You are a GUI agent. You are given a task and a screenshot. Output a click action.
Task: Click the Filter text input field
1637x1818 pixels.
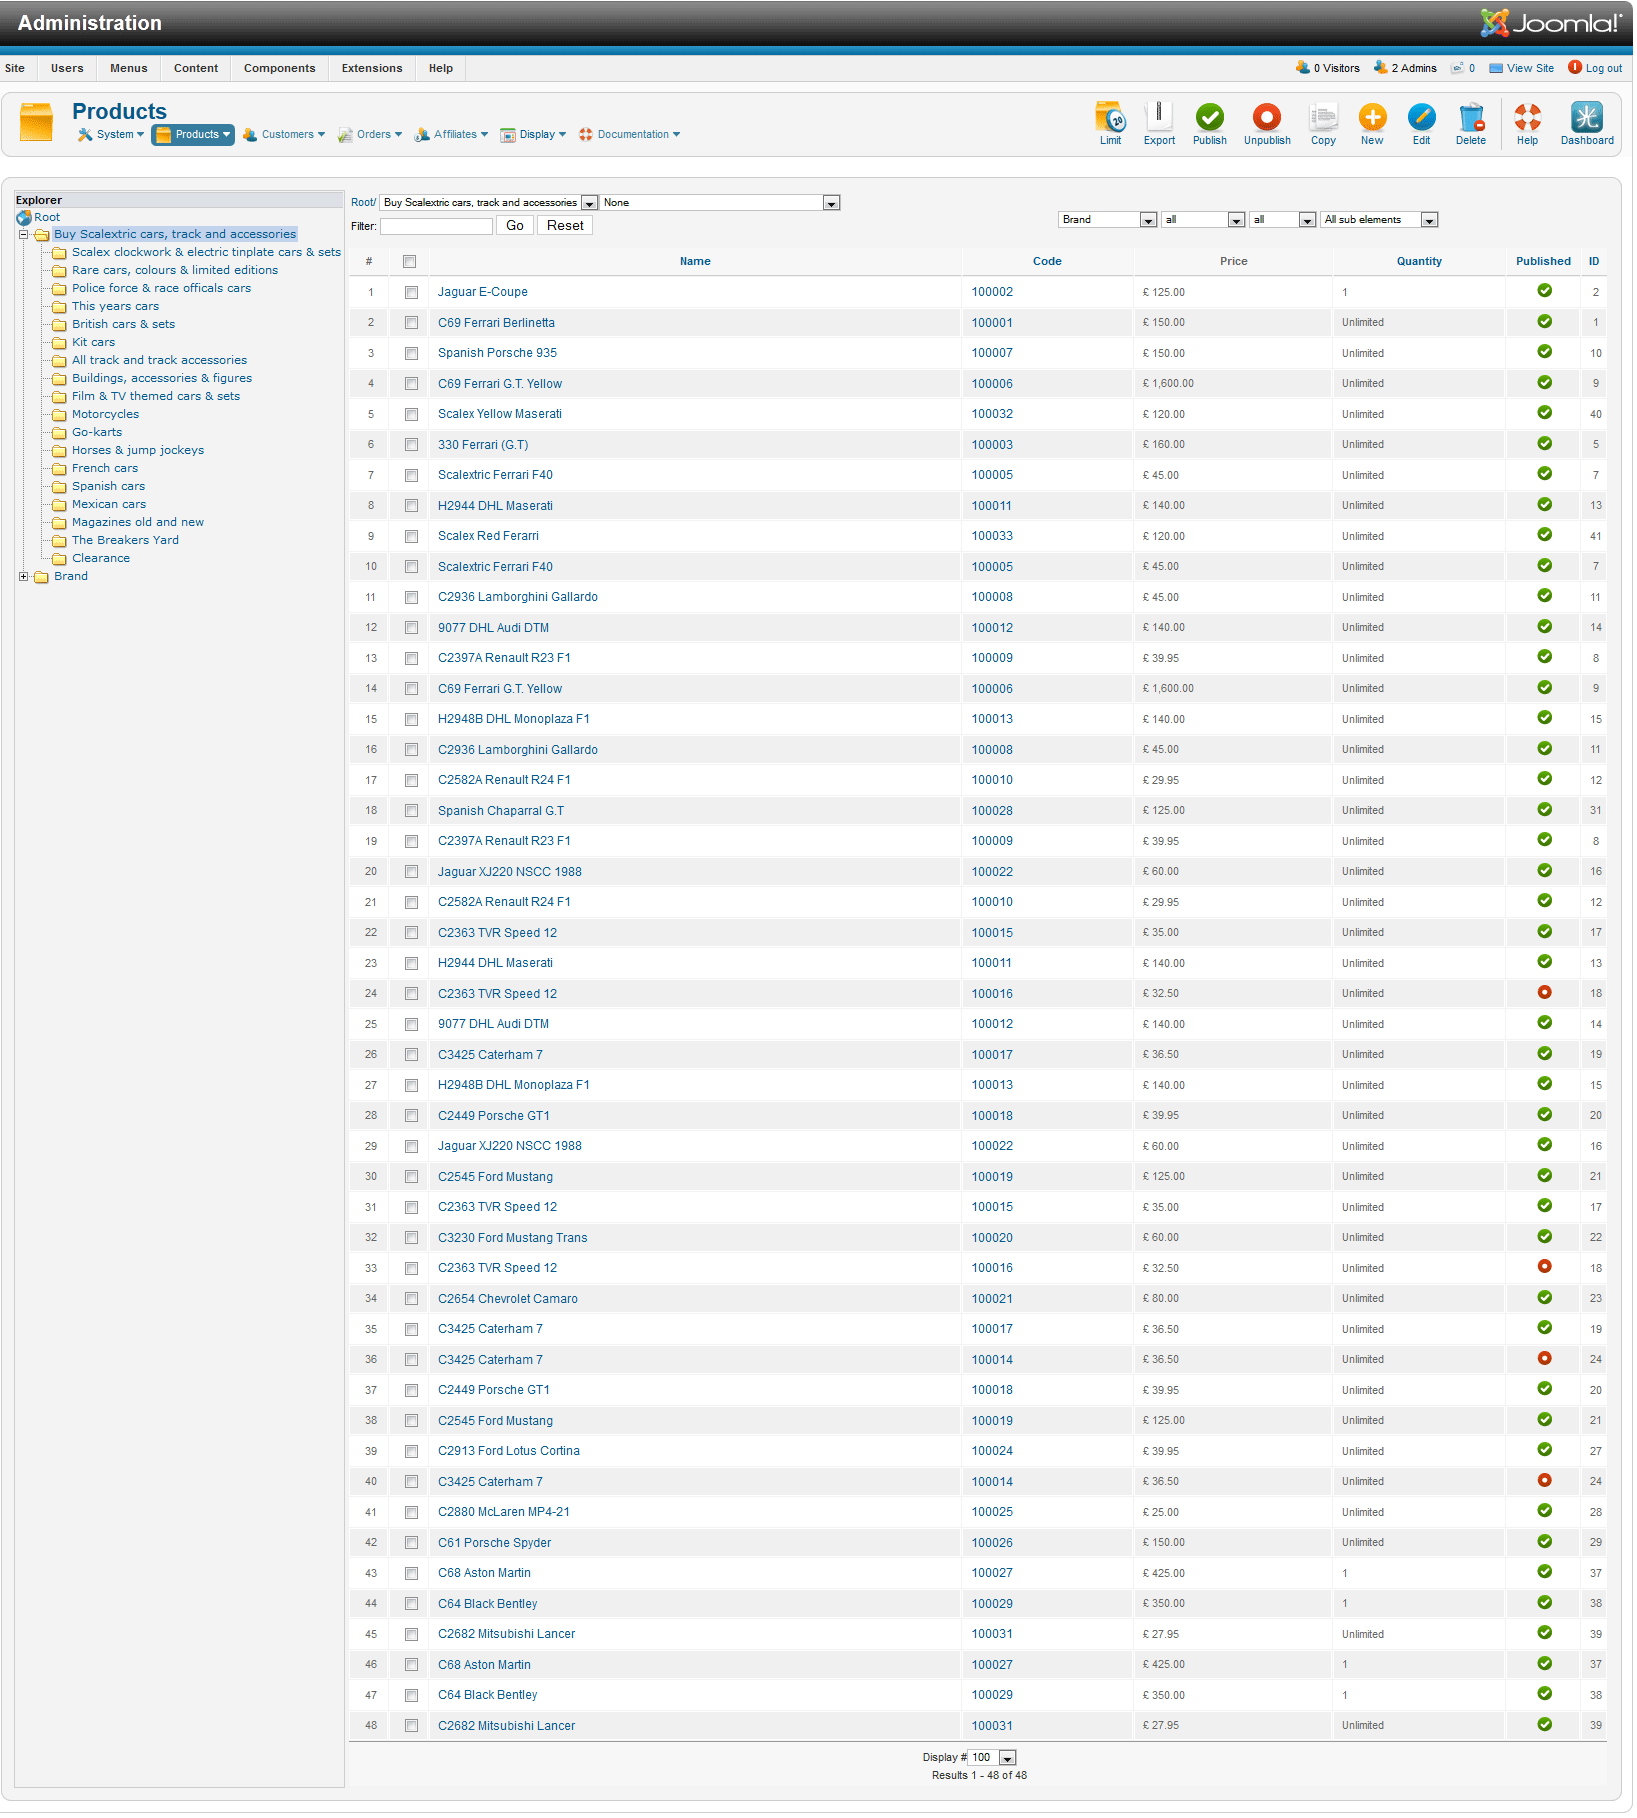pyautogui.click(x=436, y=227)
